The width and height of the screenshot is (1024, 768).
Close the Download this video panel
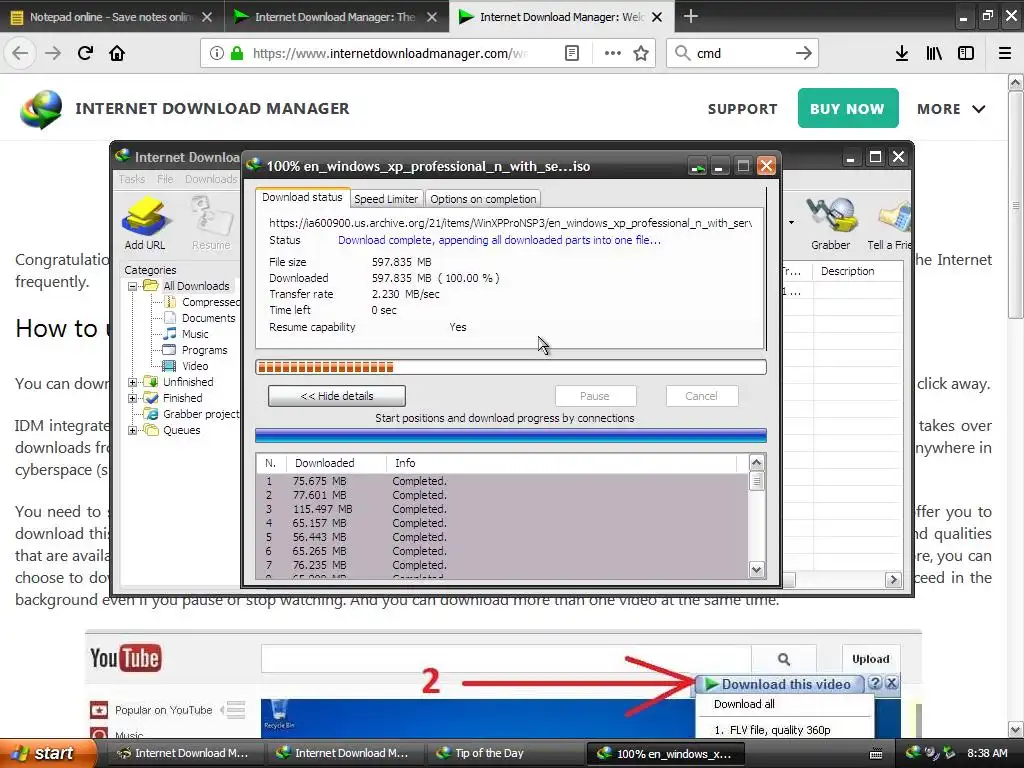pyautogui.click(x=891, y=683)
